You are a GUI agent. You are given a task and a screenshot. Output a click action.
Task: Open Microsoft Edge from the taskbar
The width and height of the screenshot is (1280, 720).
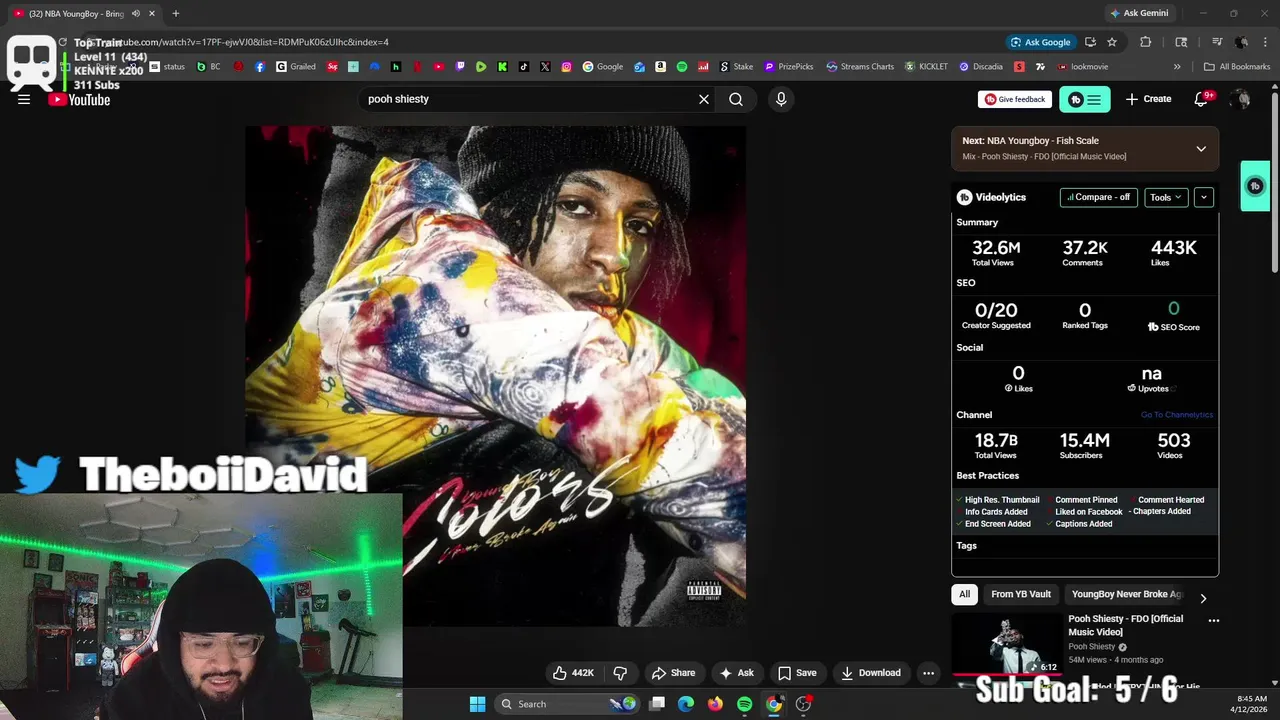[x=686, y=704]
